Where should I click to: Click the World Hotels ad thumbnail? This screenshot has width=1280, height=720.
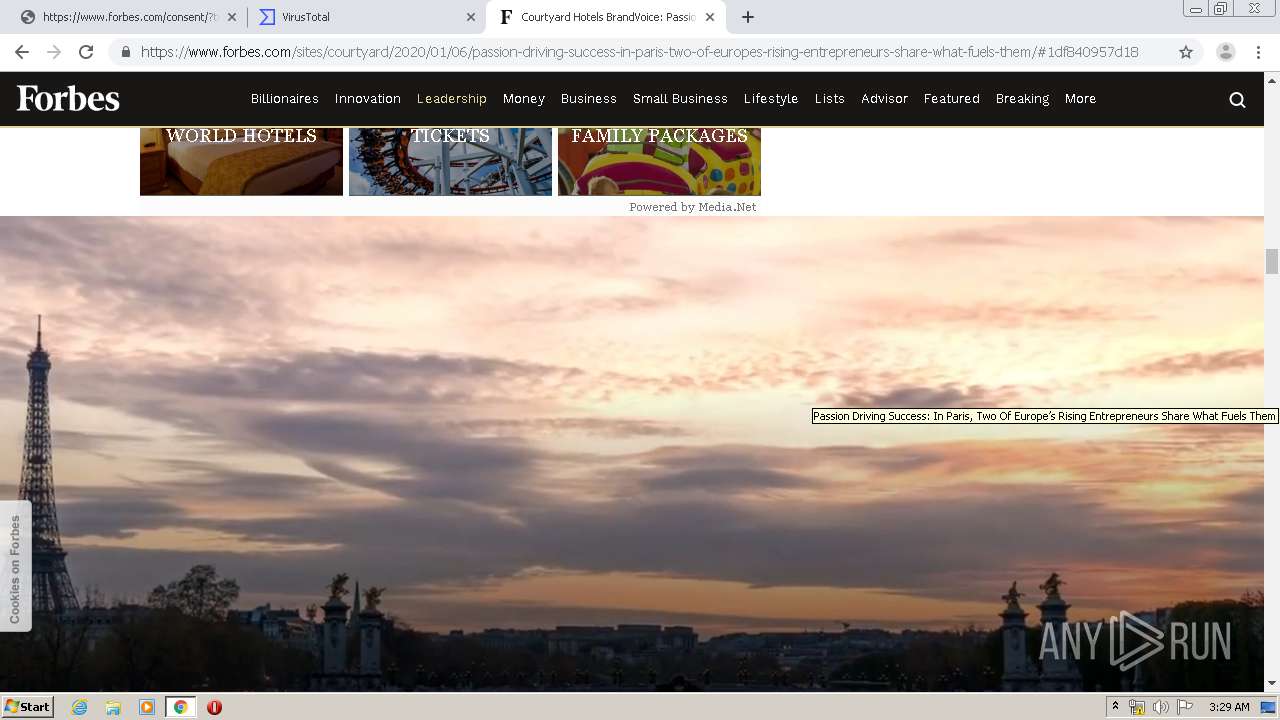[x=241, y=161]
